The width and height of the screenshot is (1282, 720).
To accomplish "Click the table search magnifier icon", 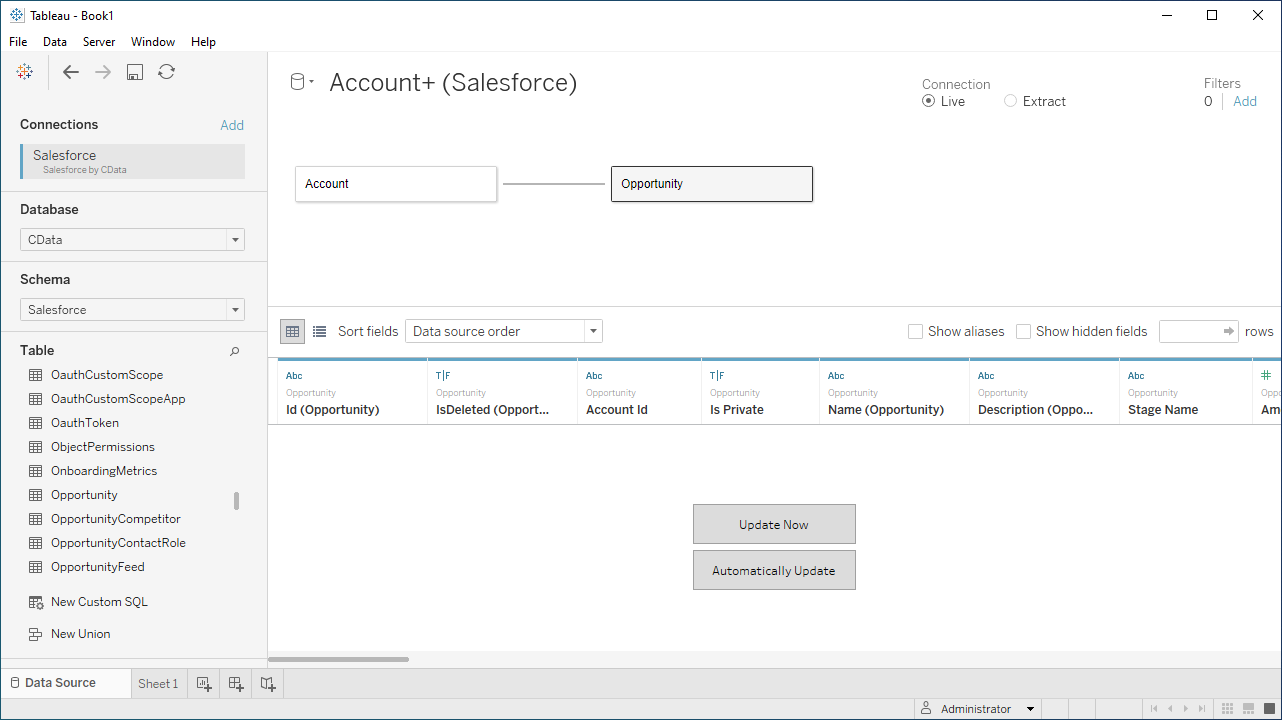I will (235, 351).
